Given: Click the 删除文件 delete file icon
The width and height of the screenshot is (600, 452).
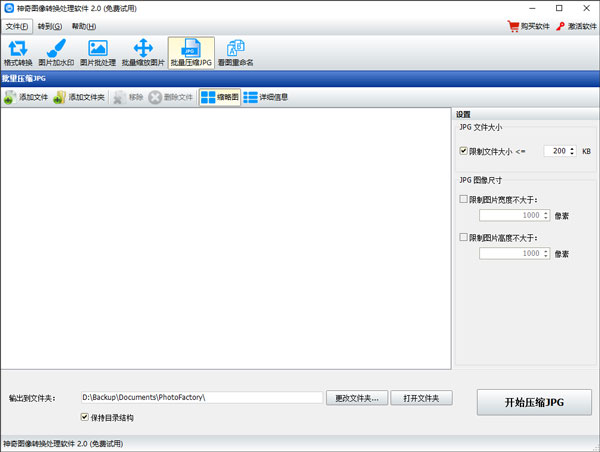Looking at the screenshot, I should pyautogui.click(x=155, y=97).
